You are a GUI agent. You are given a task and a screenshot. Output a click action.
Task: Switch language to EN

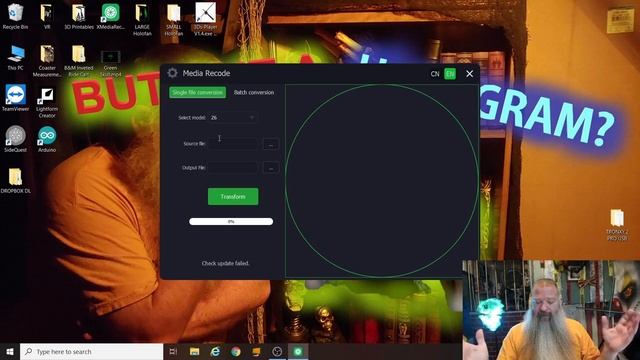pos(450,74)
